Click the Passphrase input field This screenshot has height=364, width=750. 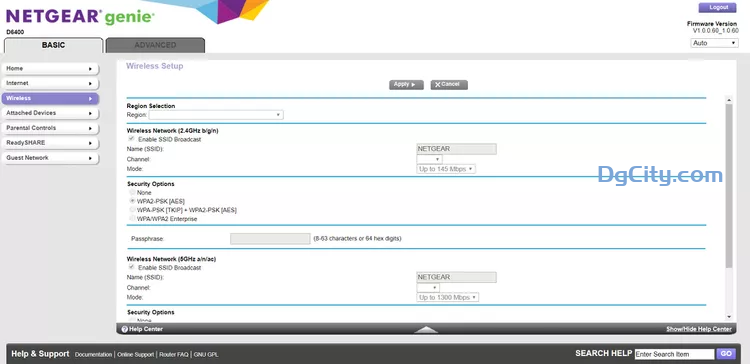(x=270, y=239)
